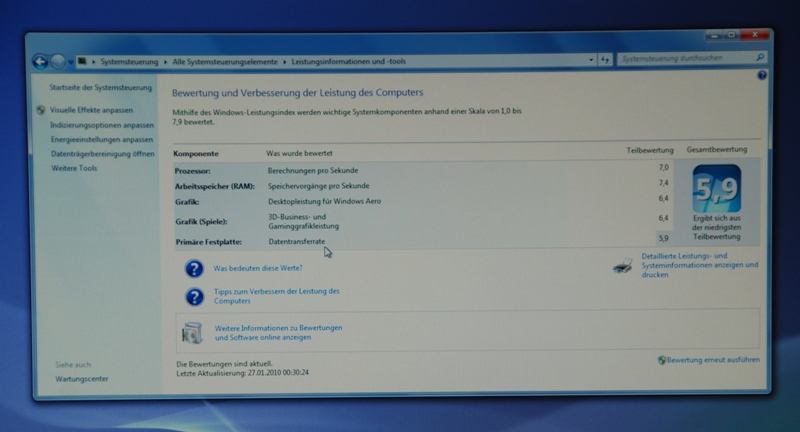Click the Forward navigation arrow button
Screen dimensions: 800x432
pos(58,62)
